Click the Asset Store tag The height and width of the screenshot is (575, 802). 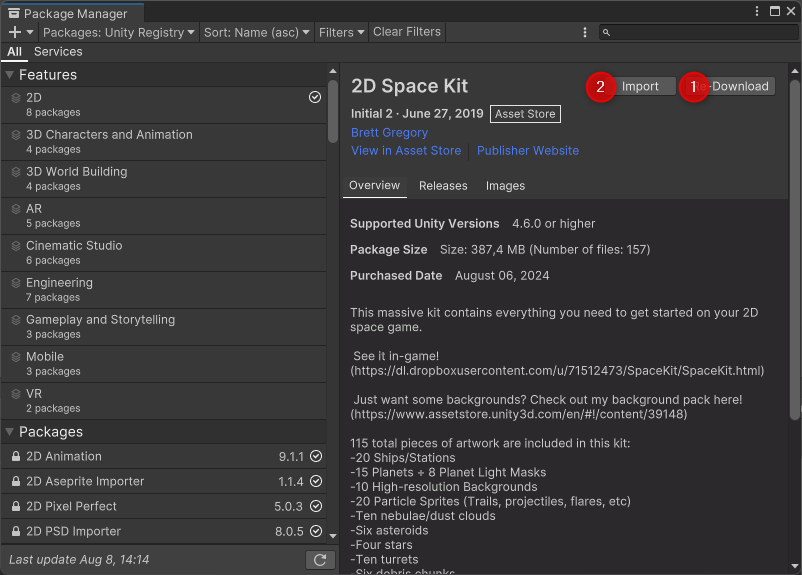[525, 114]
